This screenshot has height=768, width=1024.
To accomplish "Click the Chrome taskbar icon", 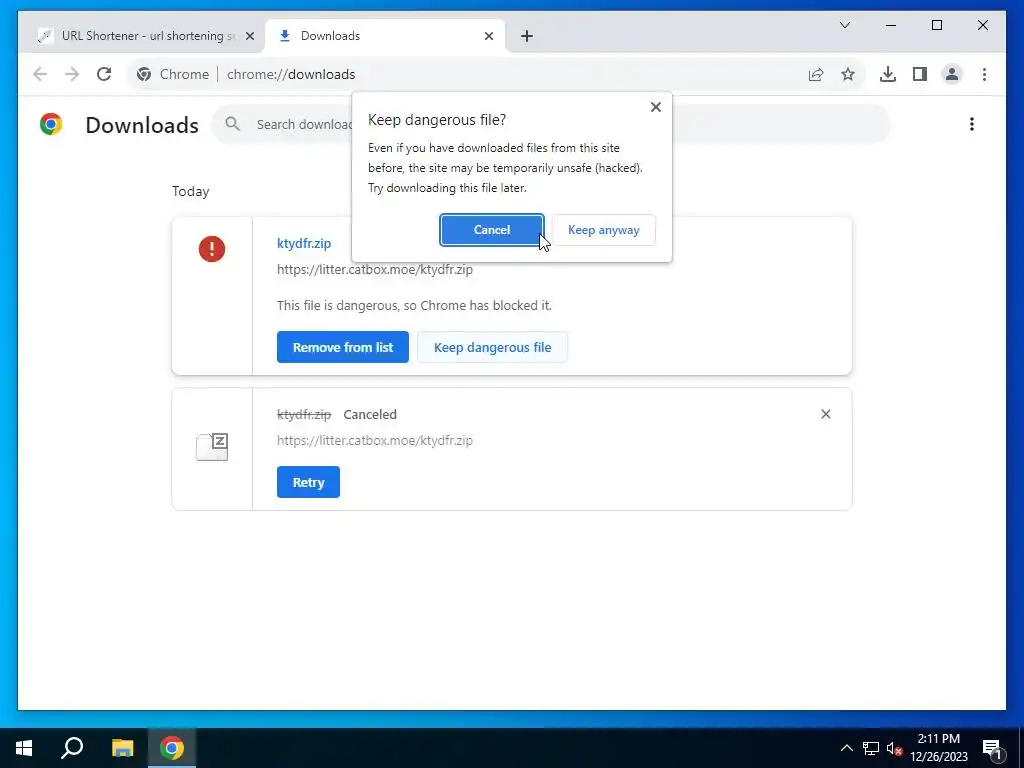I will (172, 748).
